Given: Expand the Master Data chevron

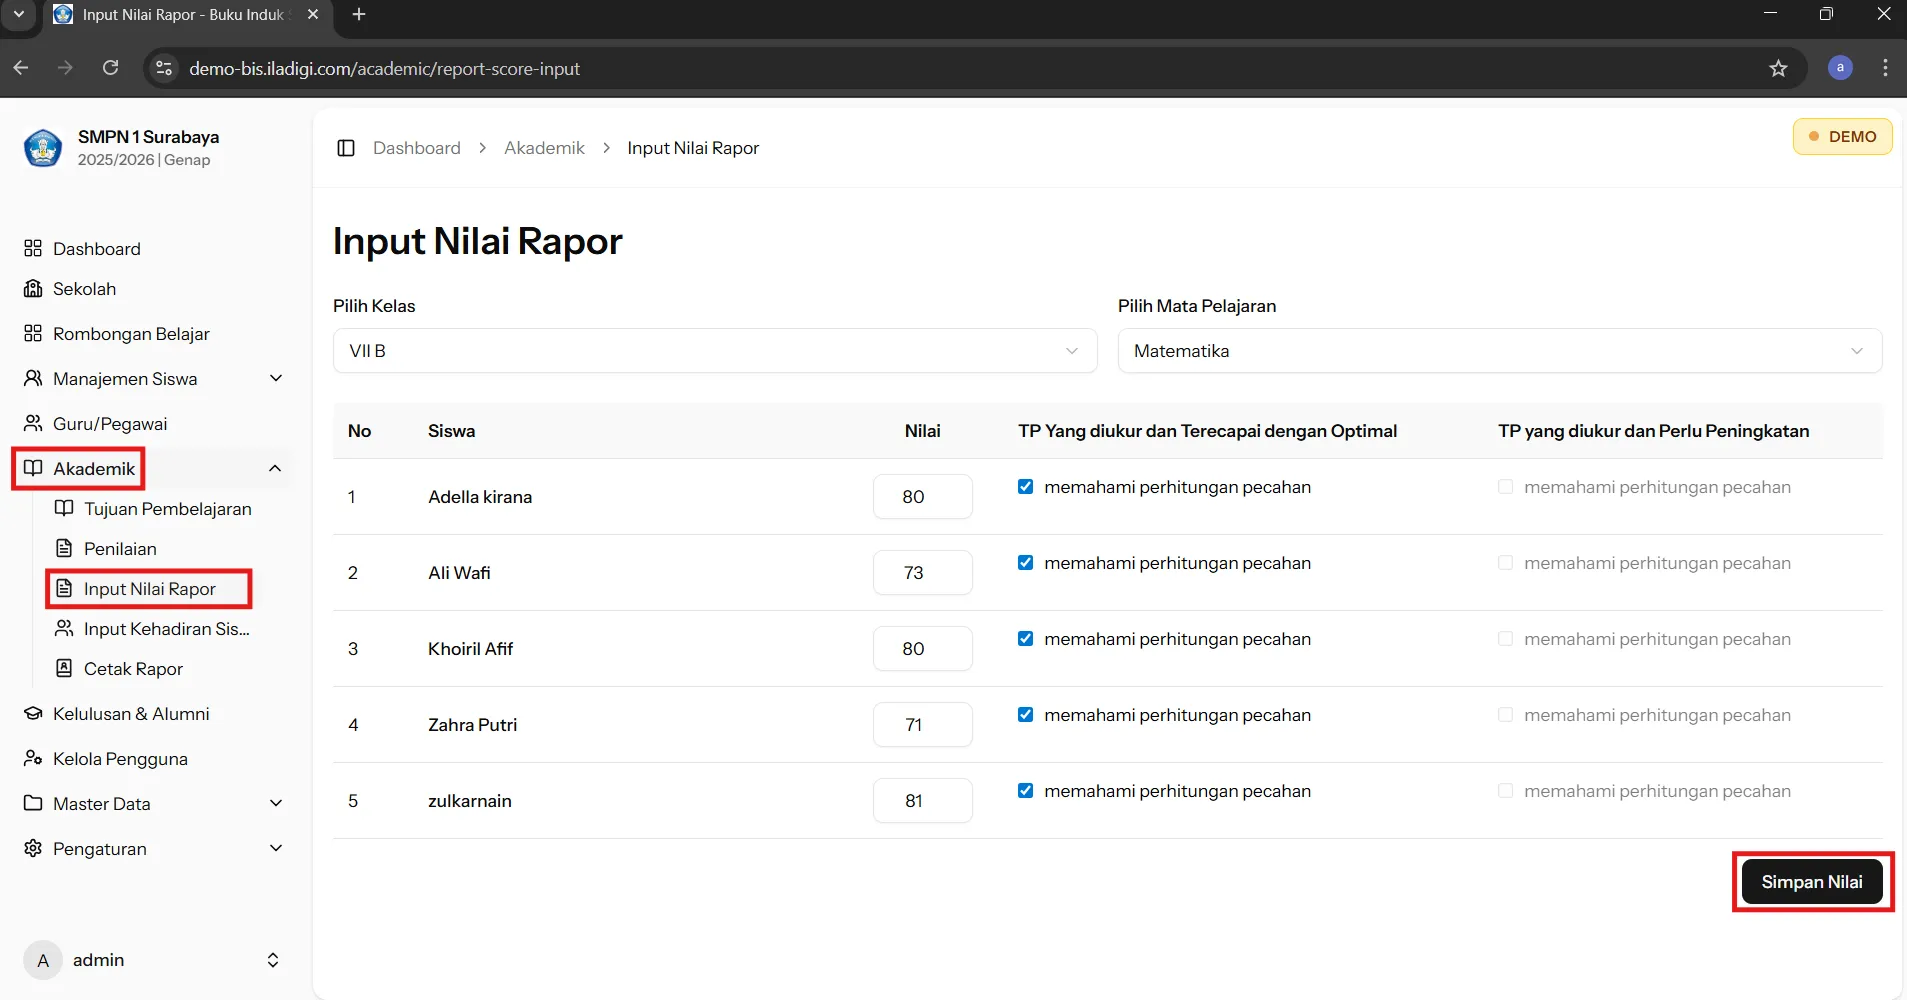Looking at the screenshot, I should point(276,803).
